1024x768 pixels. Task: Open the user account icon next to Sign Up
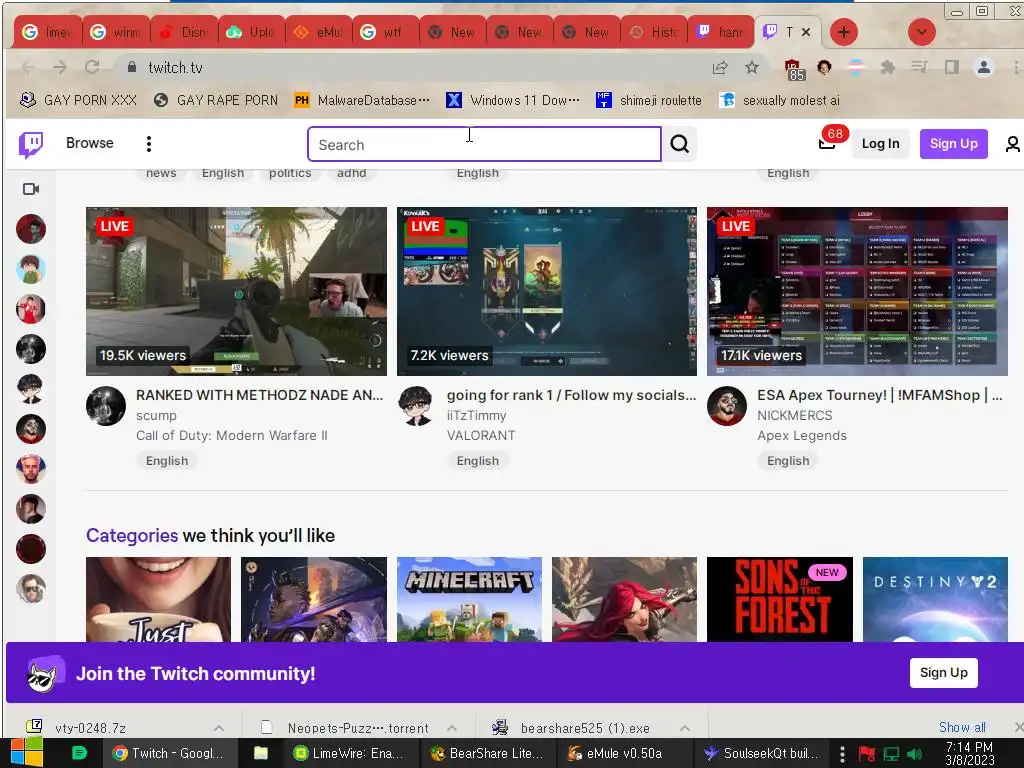1013,144
